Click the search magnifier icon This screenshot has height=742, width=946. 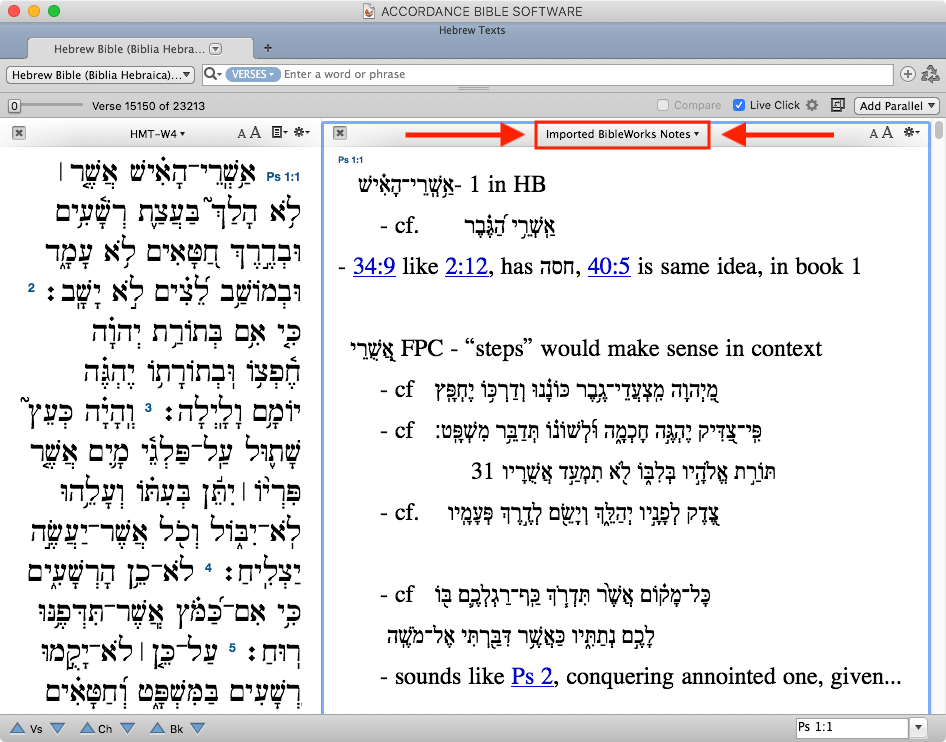tap(212, 74)
